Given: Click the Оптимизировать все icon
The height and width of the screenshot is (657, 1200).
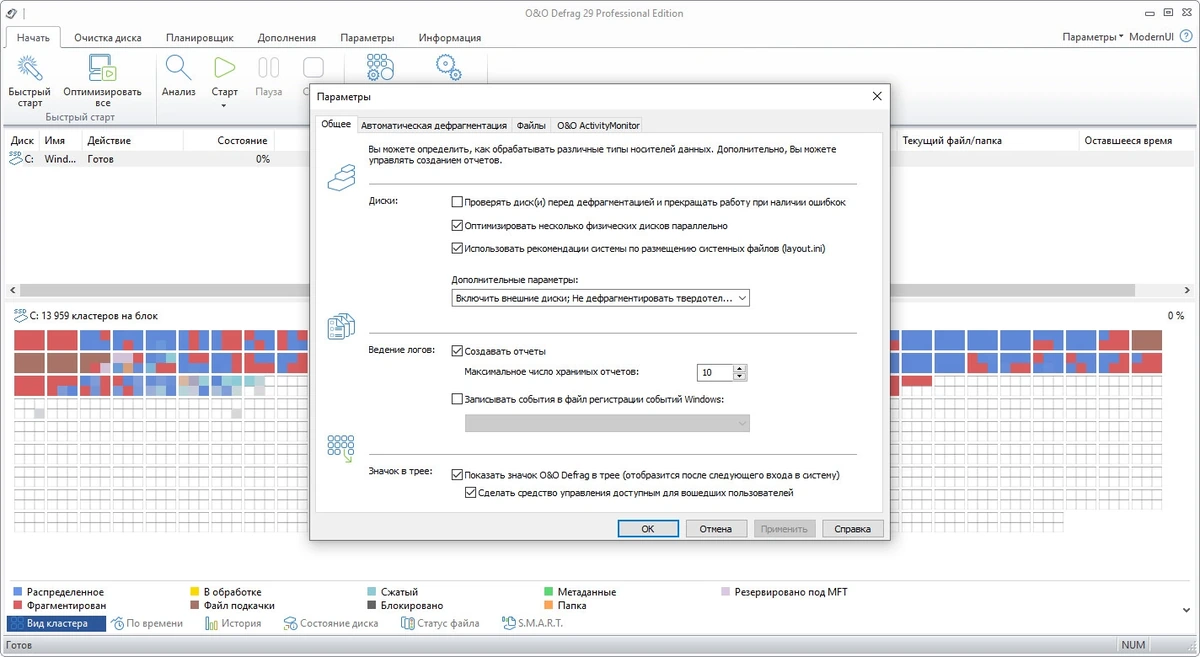Looking at the screenshot, I should click(x=102, y=69).
